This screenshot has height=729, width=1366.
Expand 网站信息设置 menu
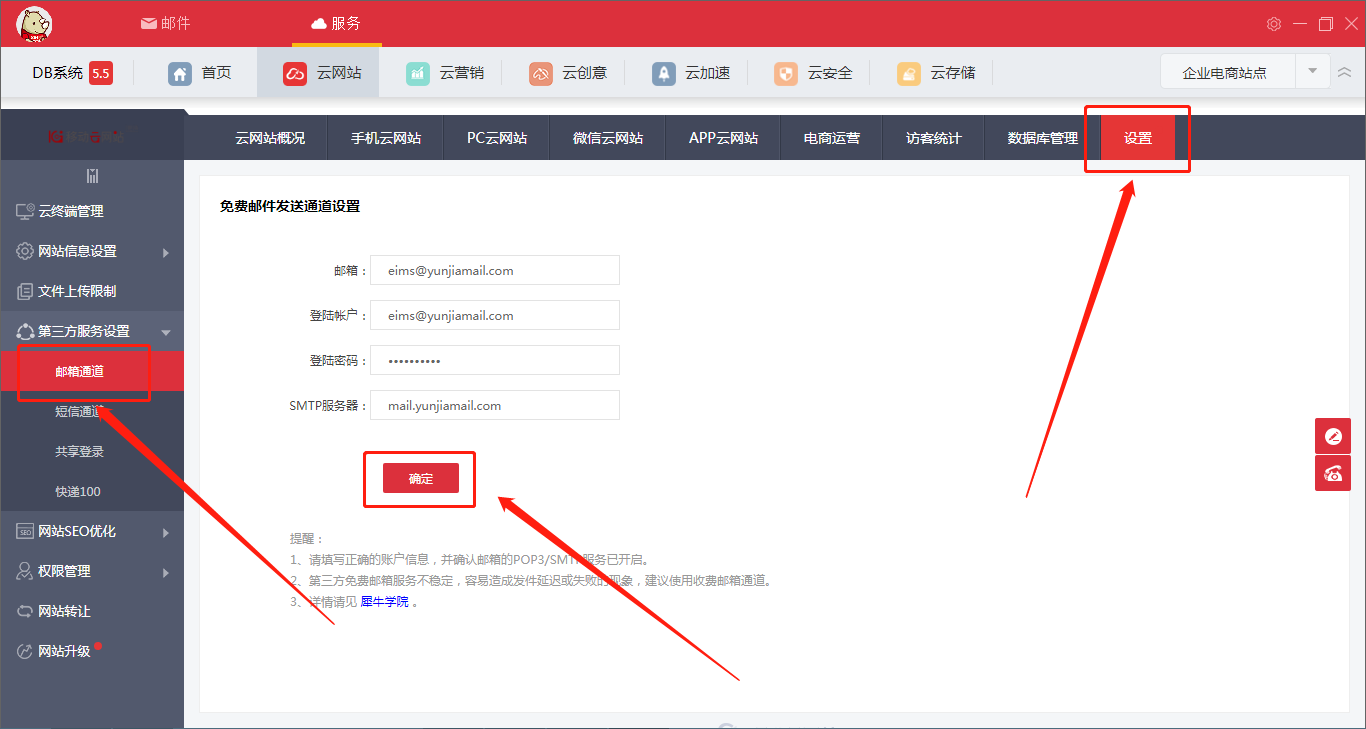[x=92, y=251]
